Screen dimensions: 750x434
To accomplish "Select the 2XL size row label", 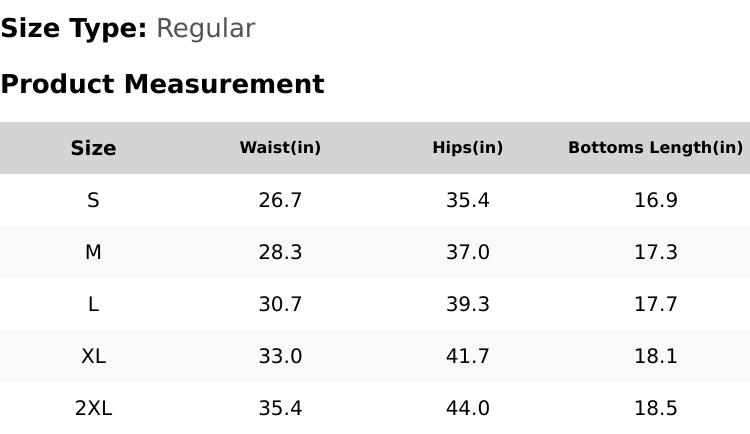I will click(93, 408).
